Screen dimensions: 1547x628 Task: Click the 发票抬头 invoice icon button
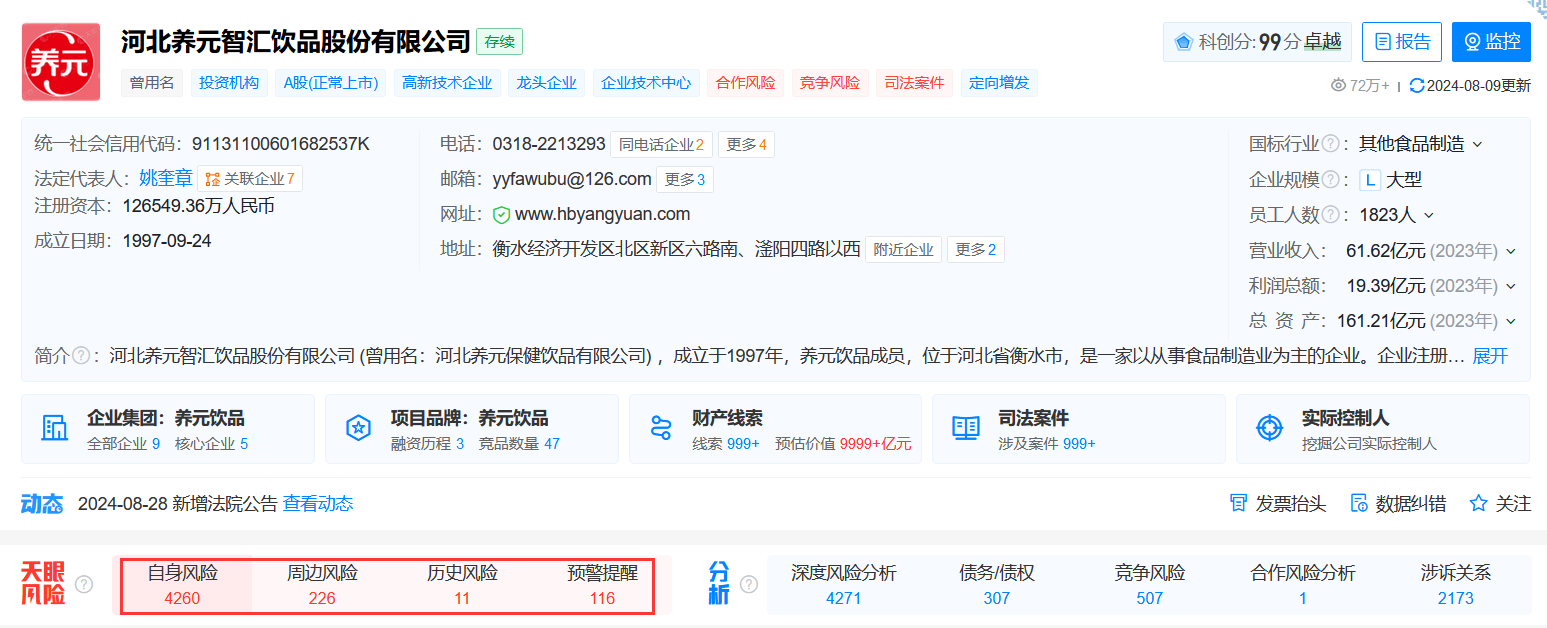[x=1238, y=503]
